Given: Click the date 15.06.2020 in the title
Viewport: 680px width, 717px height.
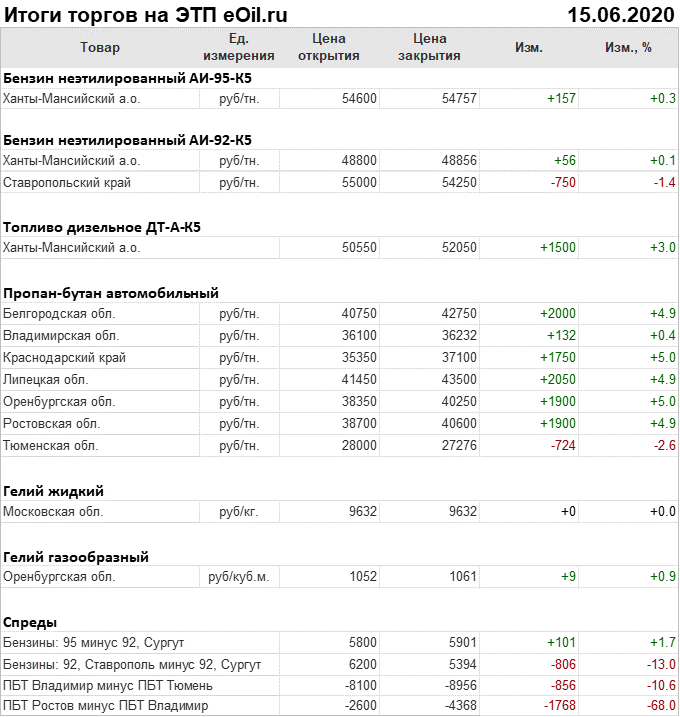Looking at the screenshot, I should pos(620,14).
